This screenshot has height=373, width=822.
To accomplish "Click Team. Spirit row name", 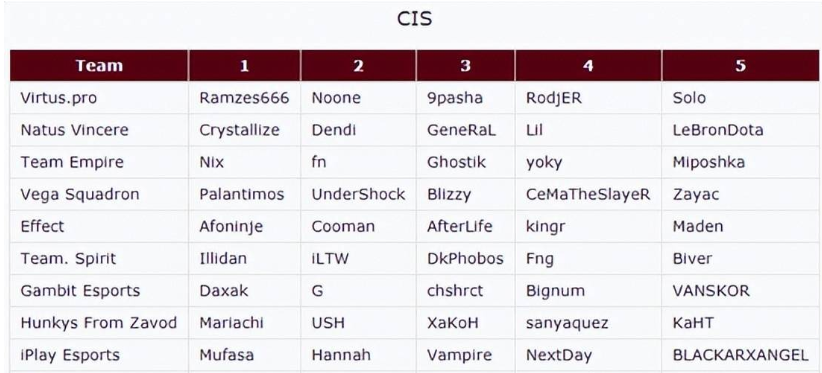I will click(x=68, y=259).
